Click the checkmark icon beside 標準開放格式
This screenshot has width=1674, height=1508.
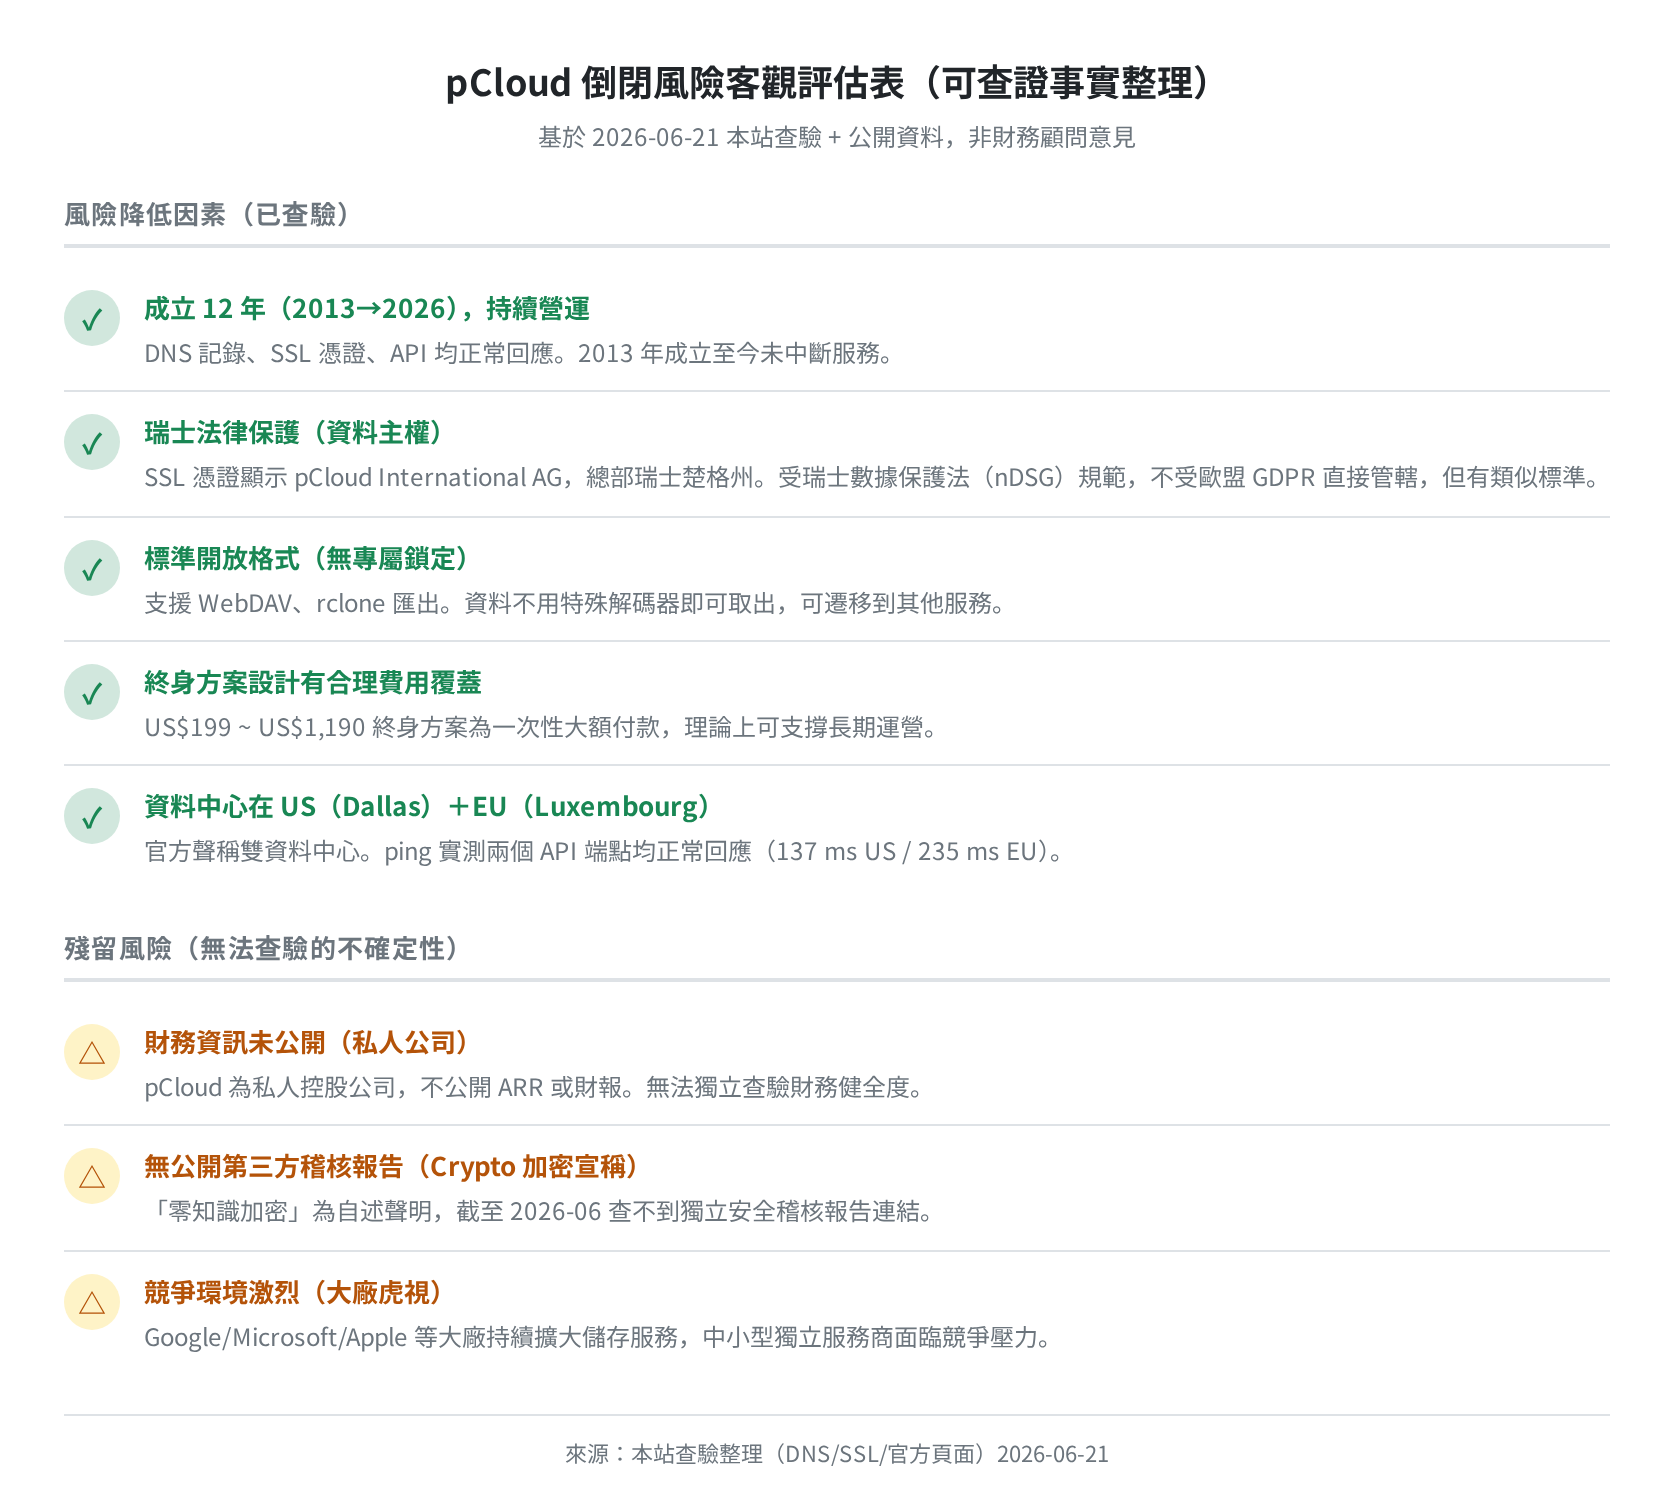pos(92,569)
